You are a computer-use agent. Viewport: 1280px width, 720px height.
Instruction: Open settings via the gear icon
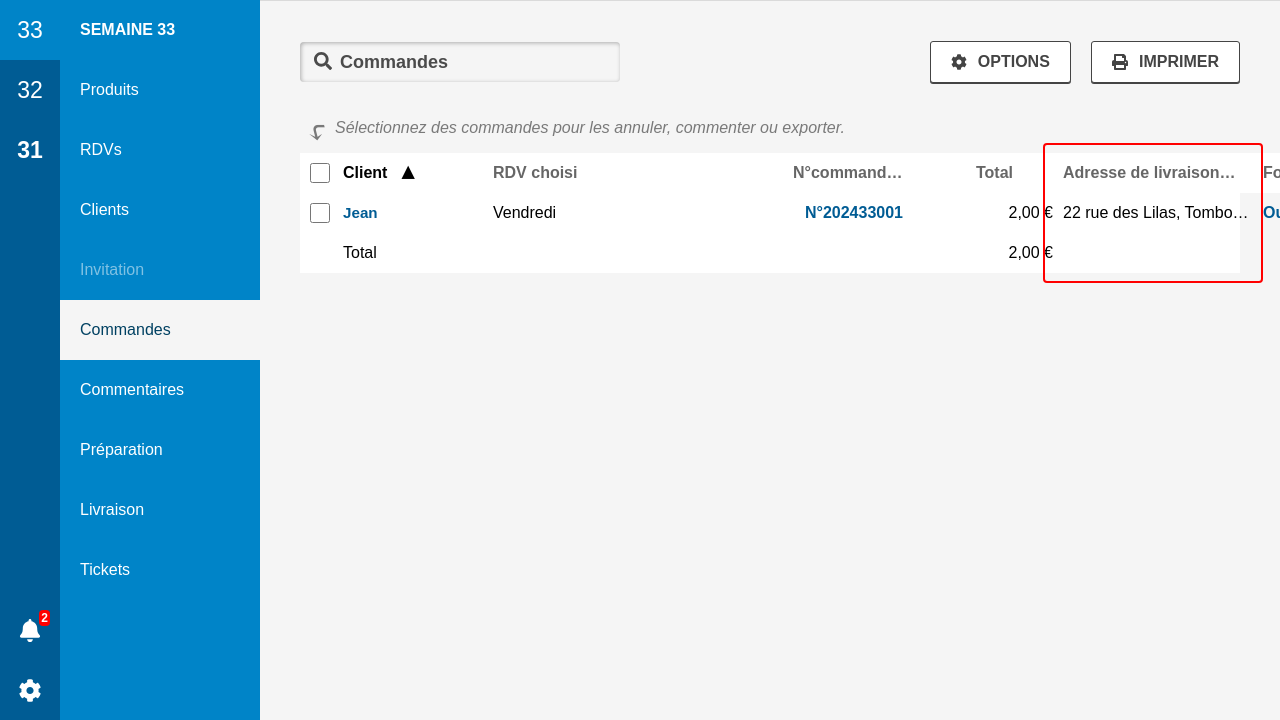coord(30,690)
